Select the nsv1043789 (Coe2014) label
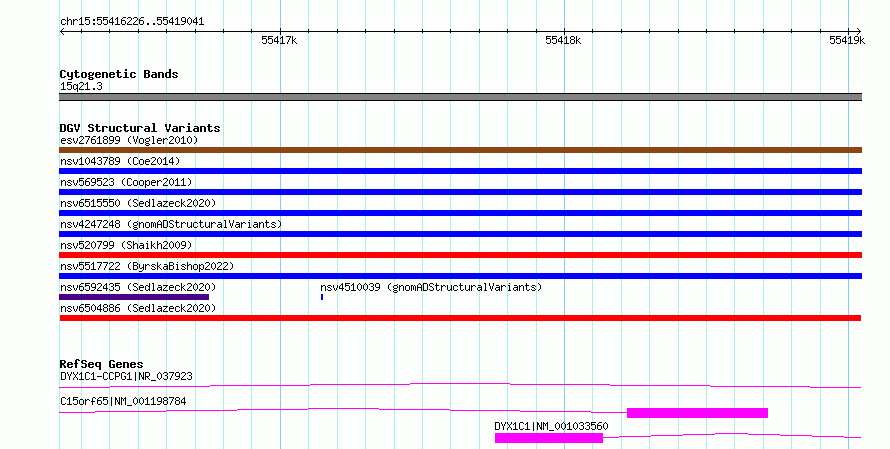This screenshot has width=890, height=449. point(120,161)
